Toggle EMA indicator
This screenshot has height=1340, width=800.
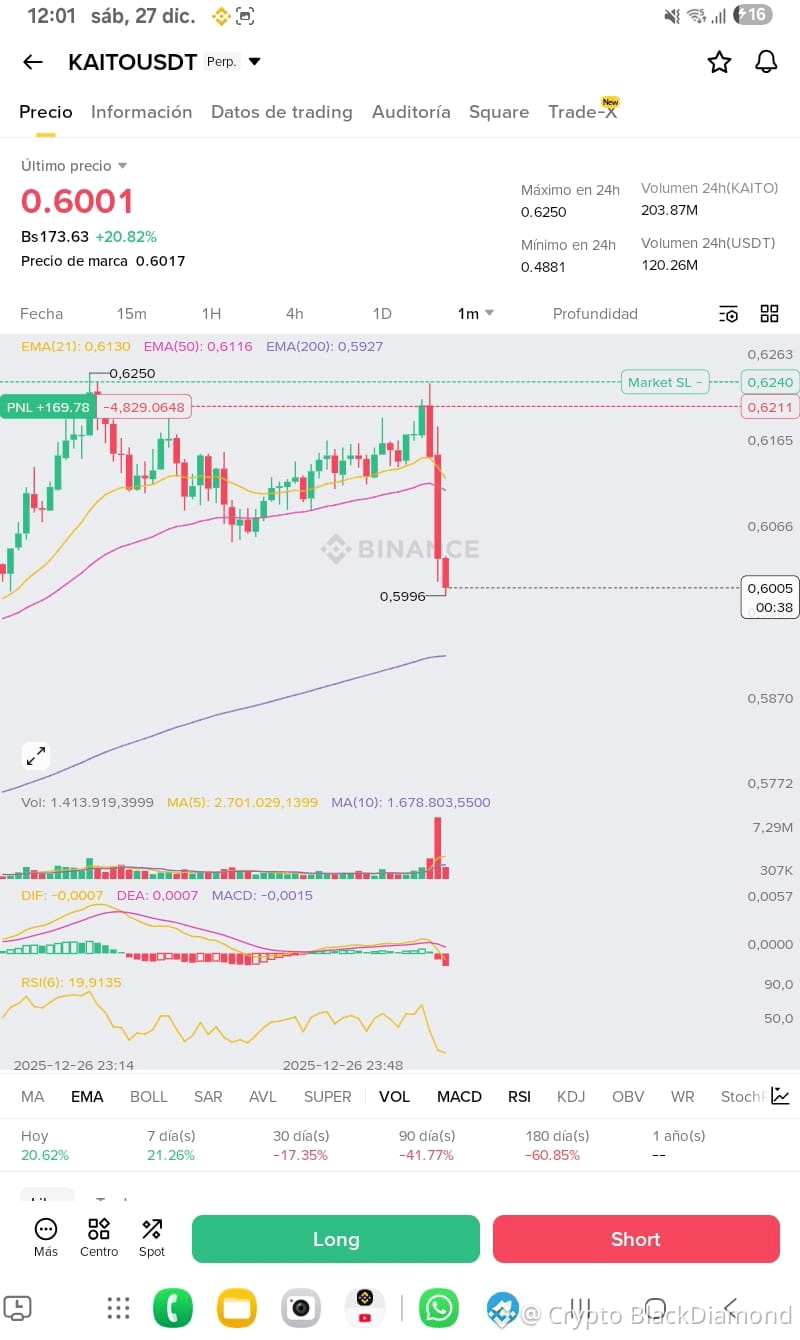[x=87, y=1097]
